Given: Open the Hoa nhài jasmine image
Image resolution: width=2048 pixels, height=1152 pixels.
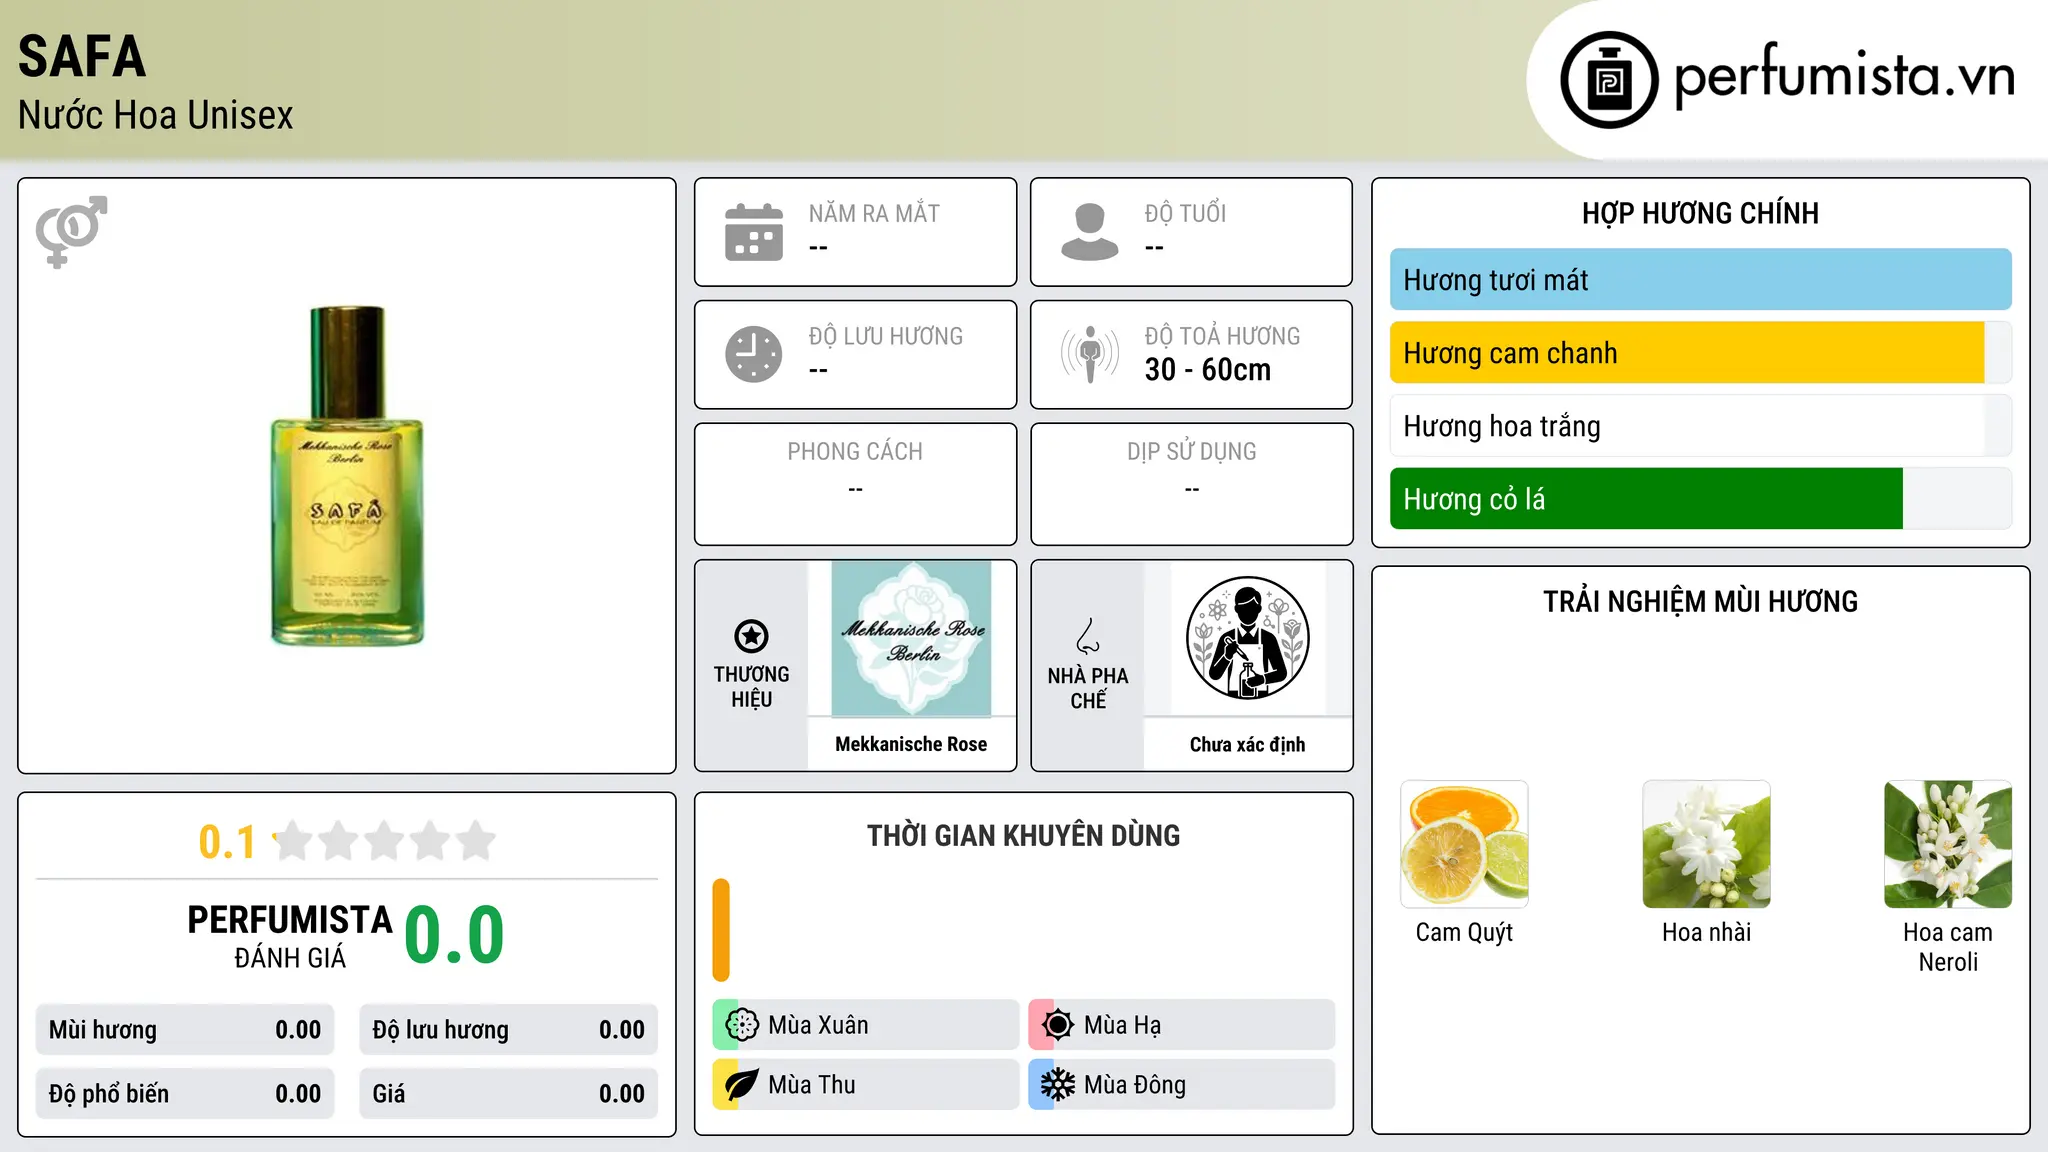Looking at the screenshot, I should pos(1706,844).
